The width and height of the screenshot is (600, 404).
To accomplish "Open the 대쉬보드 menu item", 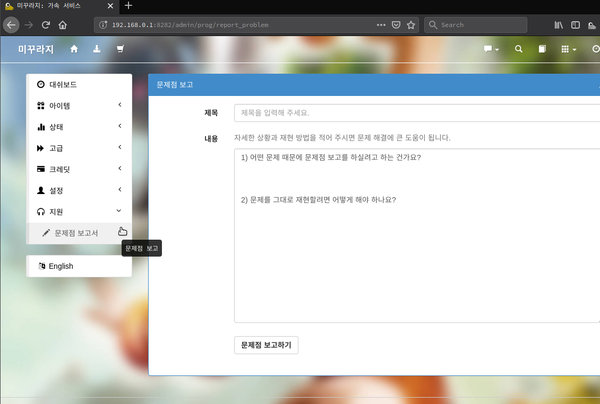I will pyautogui.click(x=79, y=85).
